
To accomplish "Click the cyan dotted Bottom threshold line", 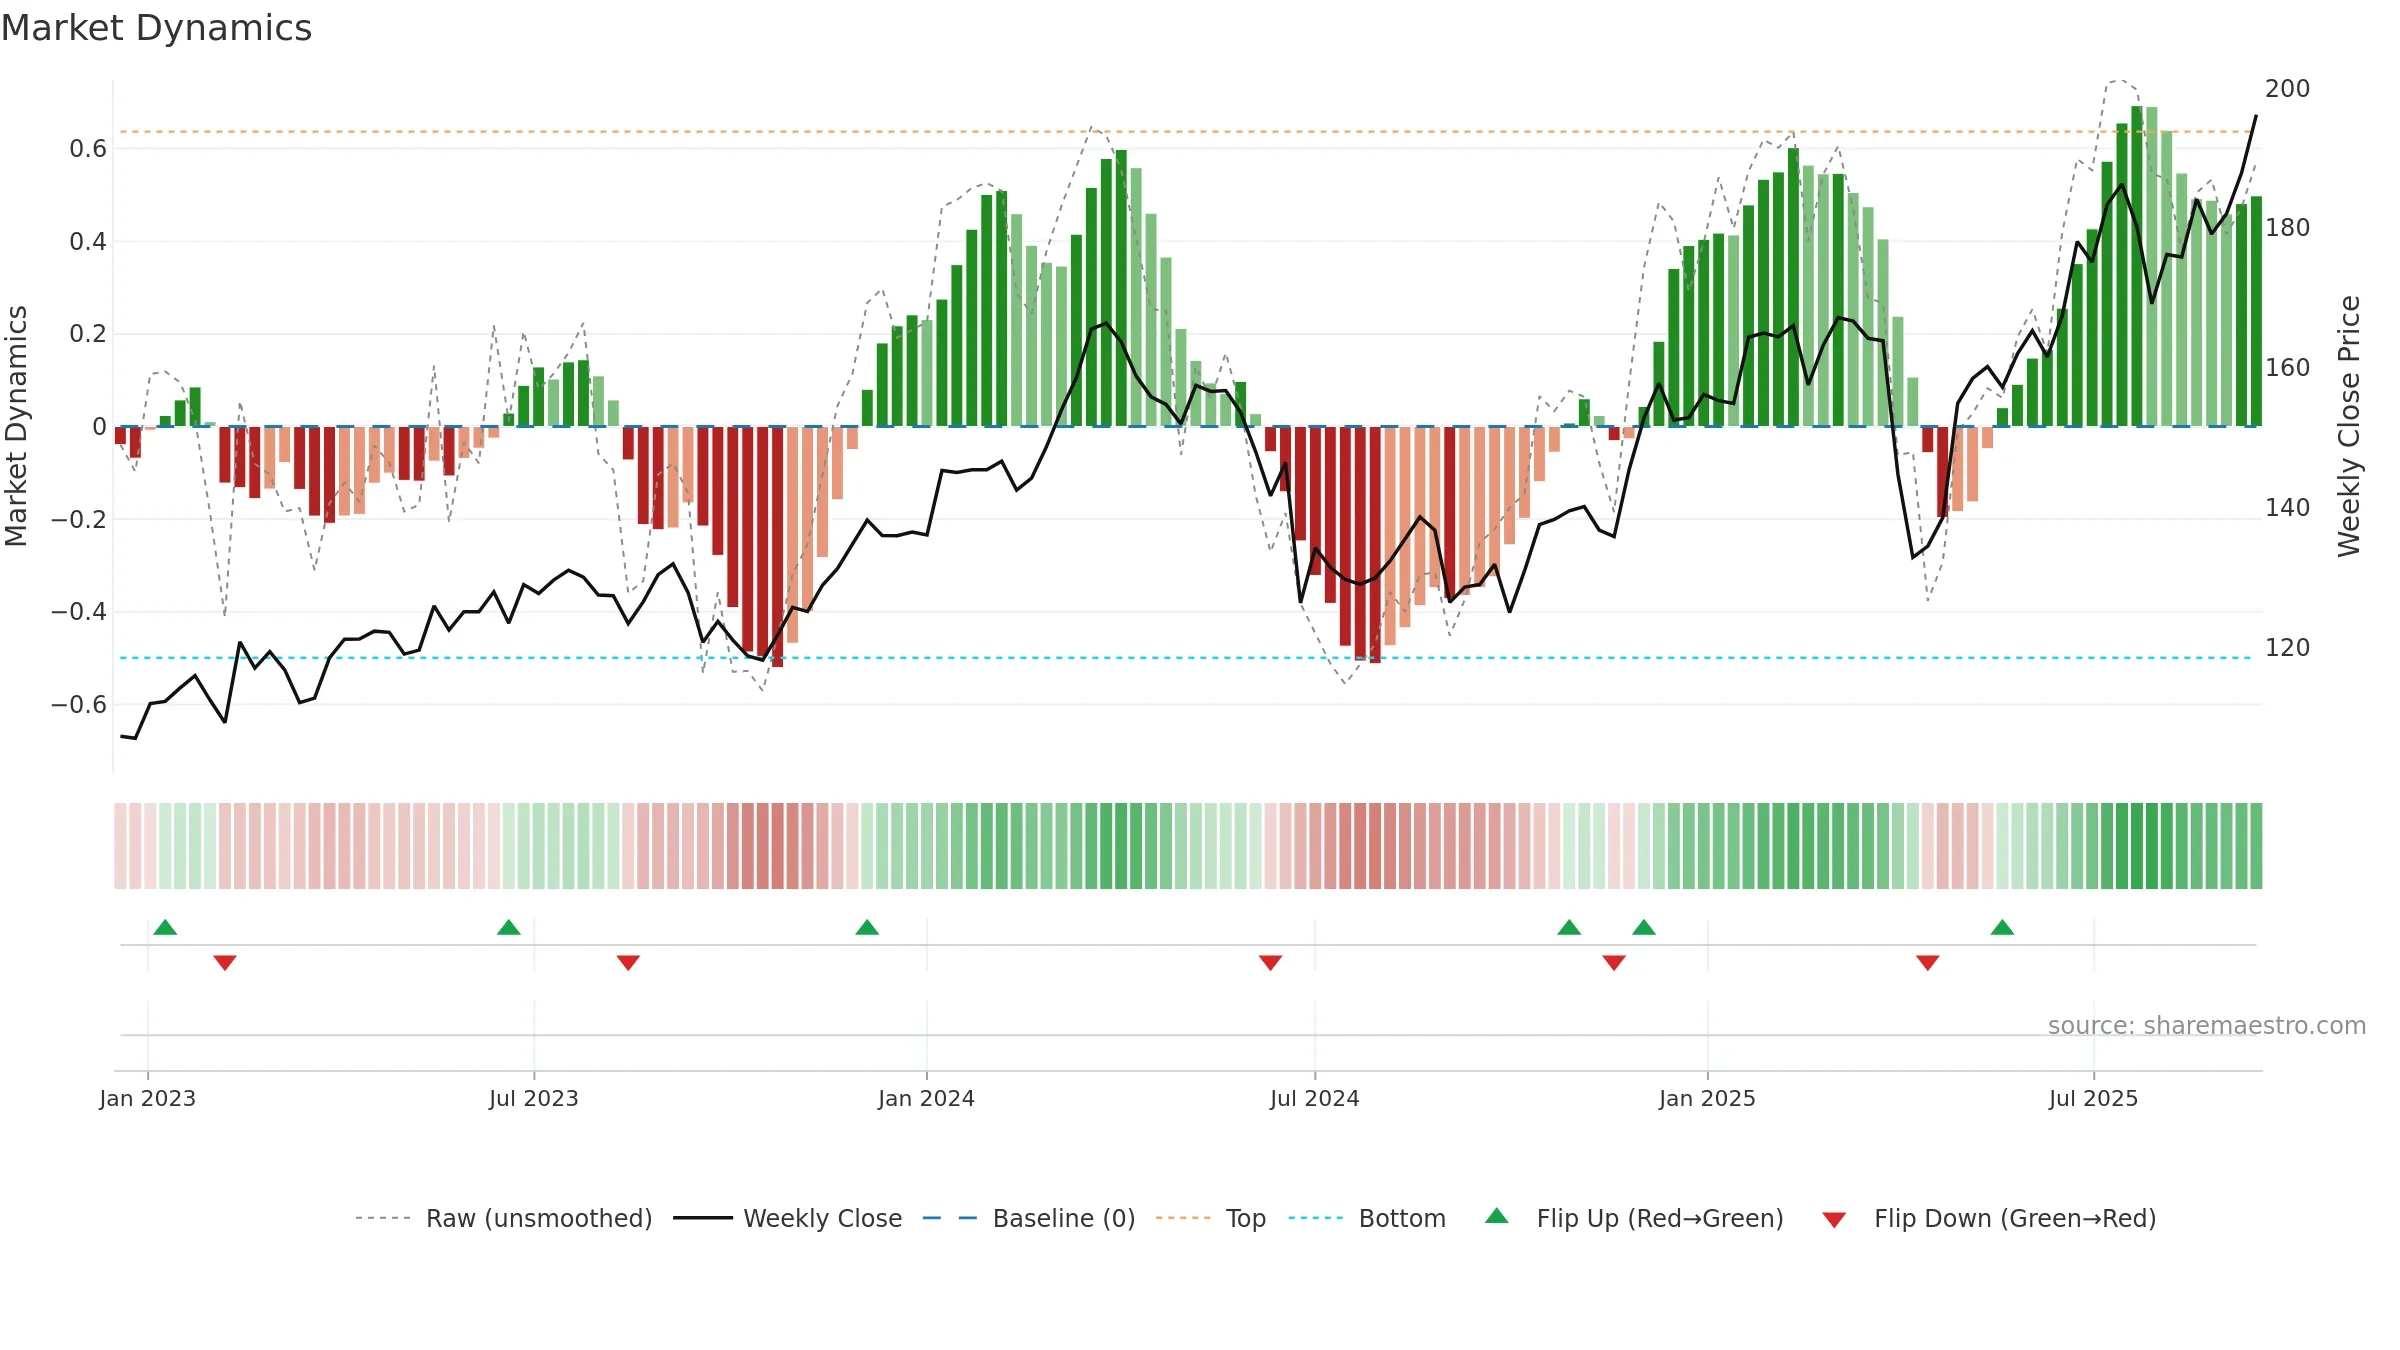I will (x=1186, y=658).
